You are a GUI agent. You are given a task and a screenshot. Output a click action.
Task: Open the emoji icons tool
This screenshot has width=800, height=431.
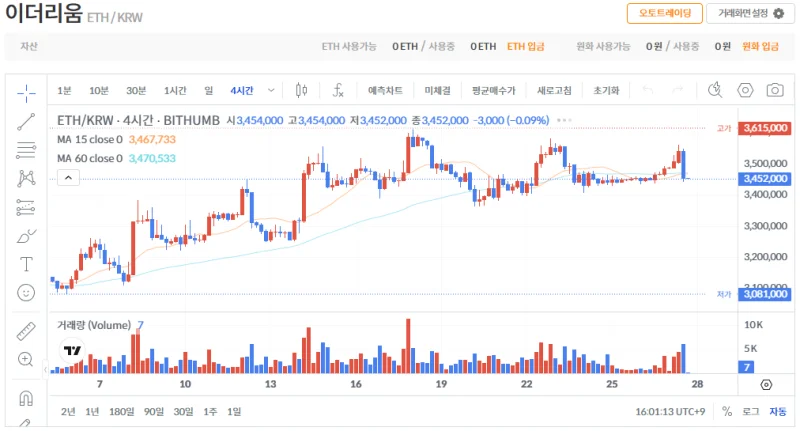click(x=26, y=293)
